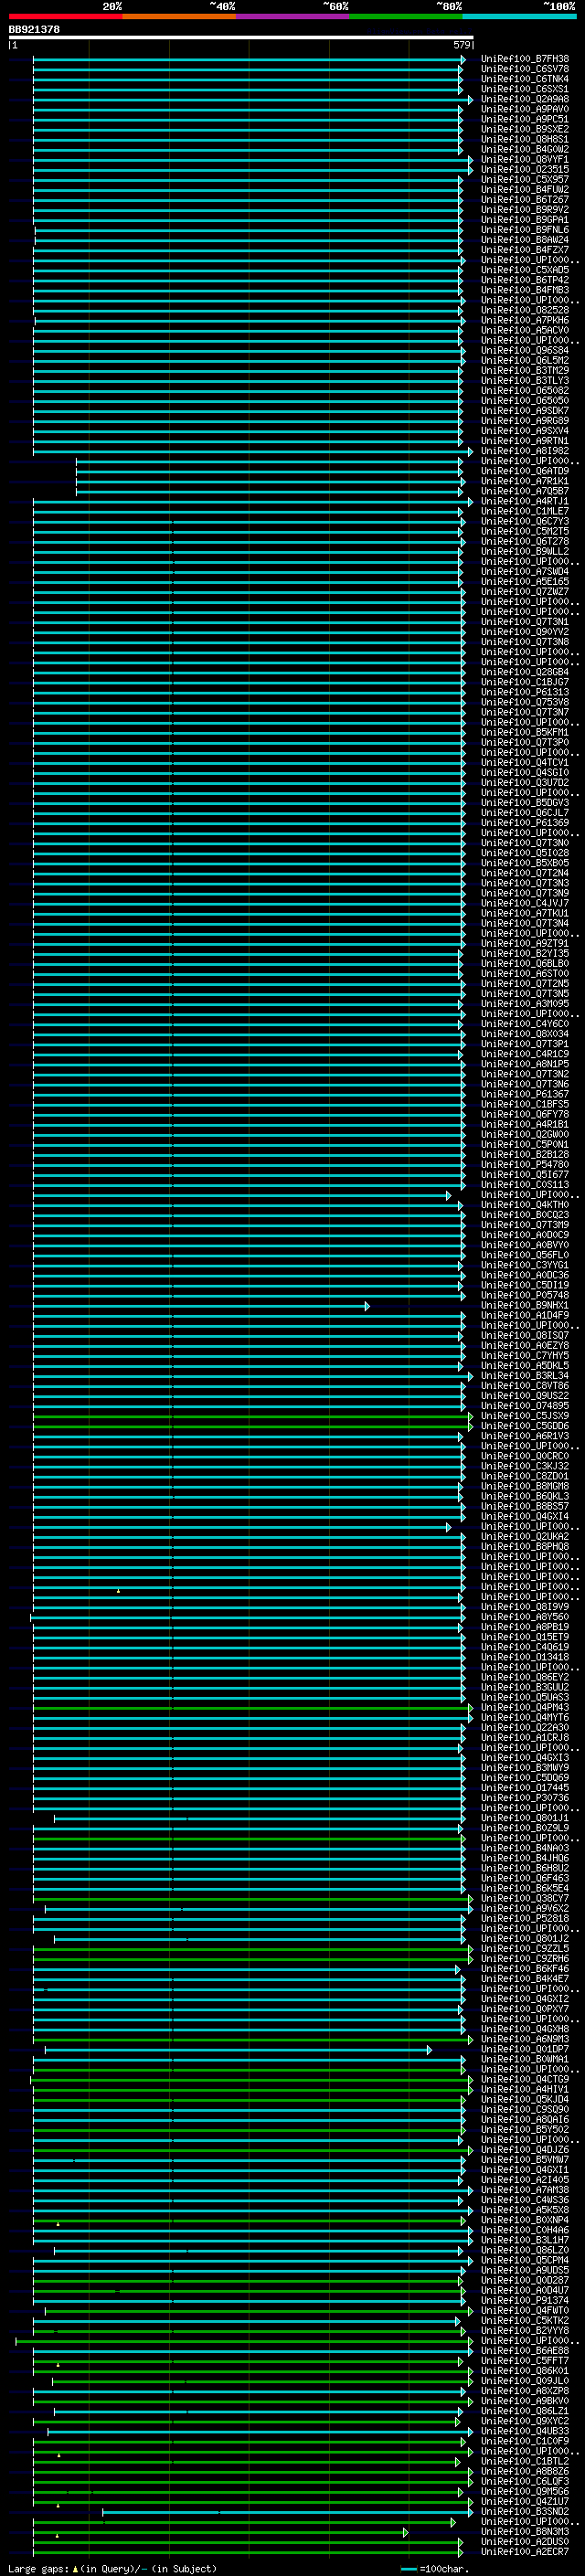
Task: Click hit label UniRef100_Q2UKA2
Action: tap(524, 1537)
